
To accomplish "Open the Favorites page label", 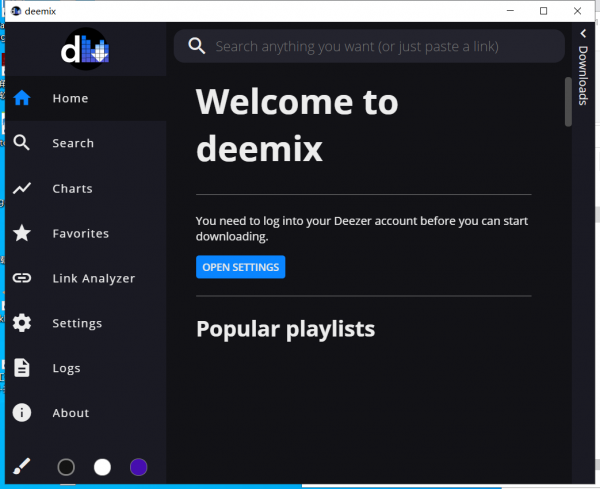I will [x=81, y=233].
